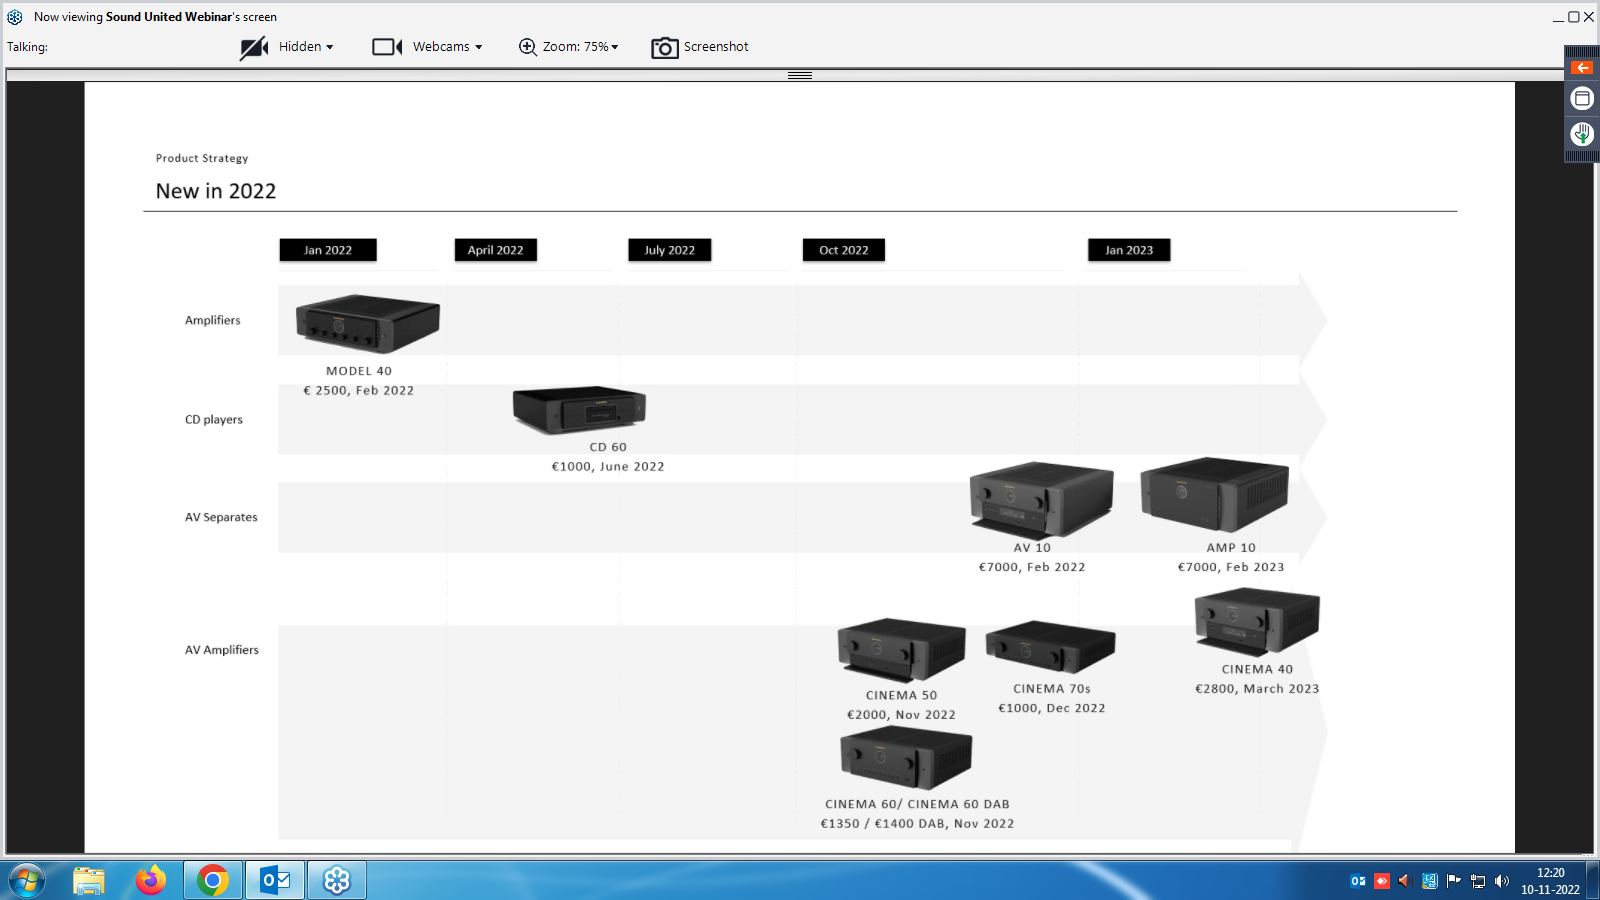Click the magnifier zoom icon
This screenshot has width=1600, height=900.
pyautogui.click(x=527, y=47)
